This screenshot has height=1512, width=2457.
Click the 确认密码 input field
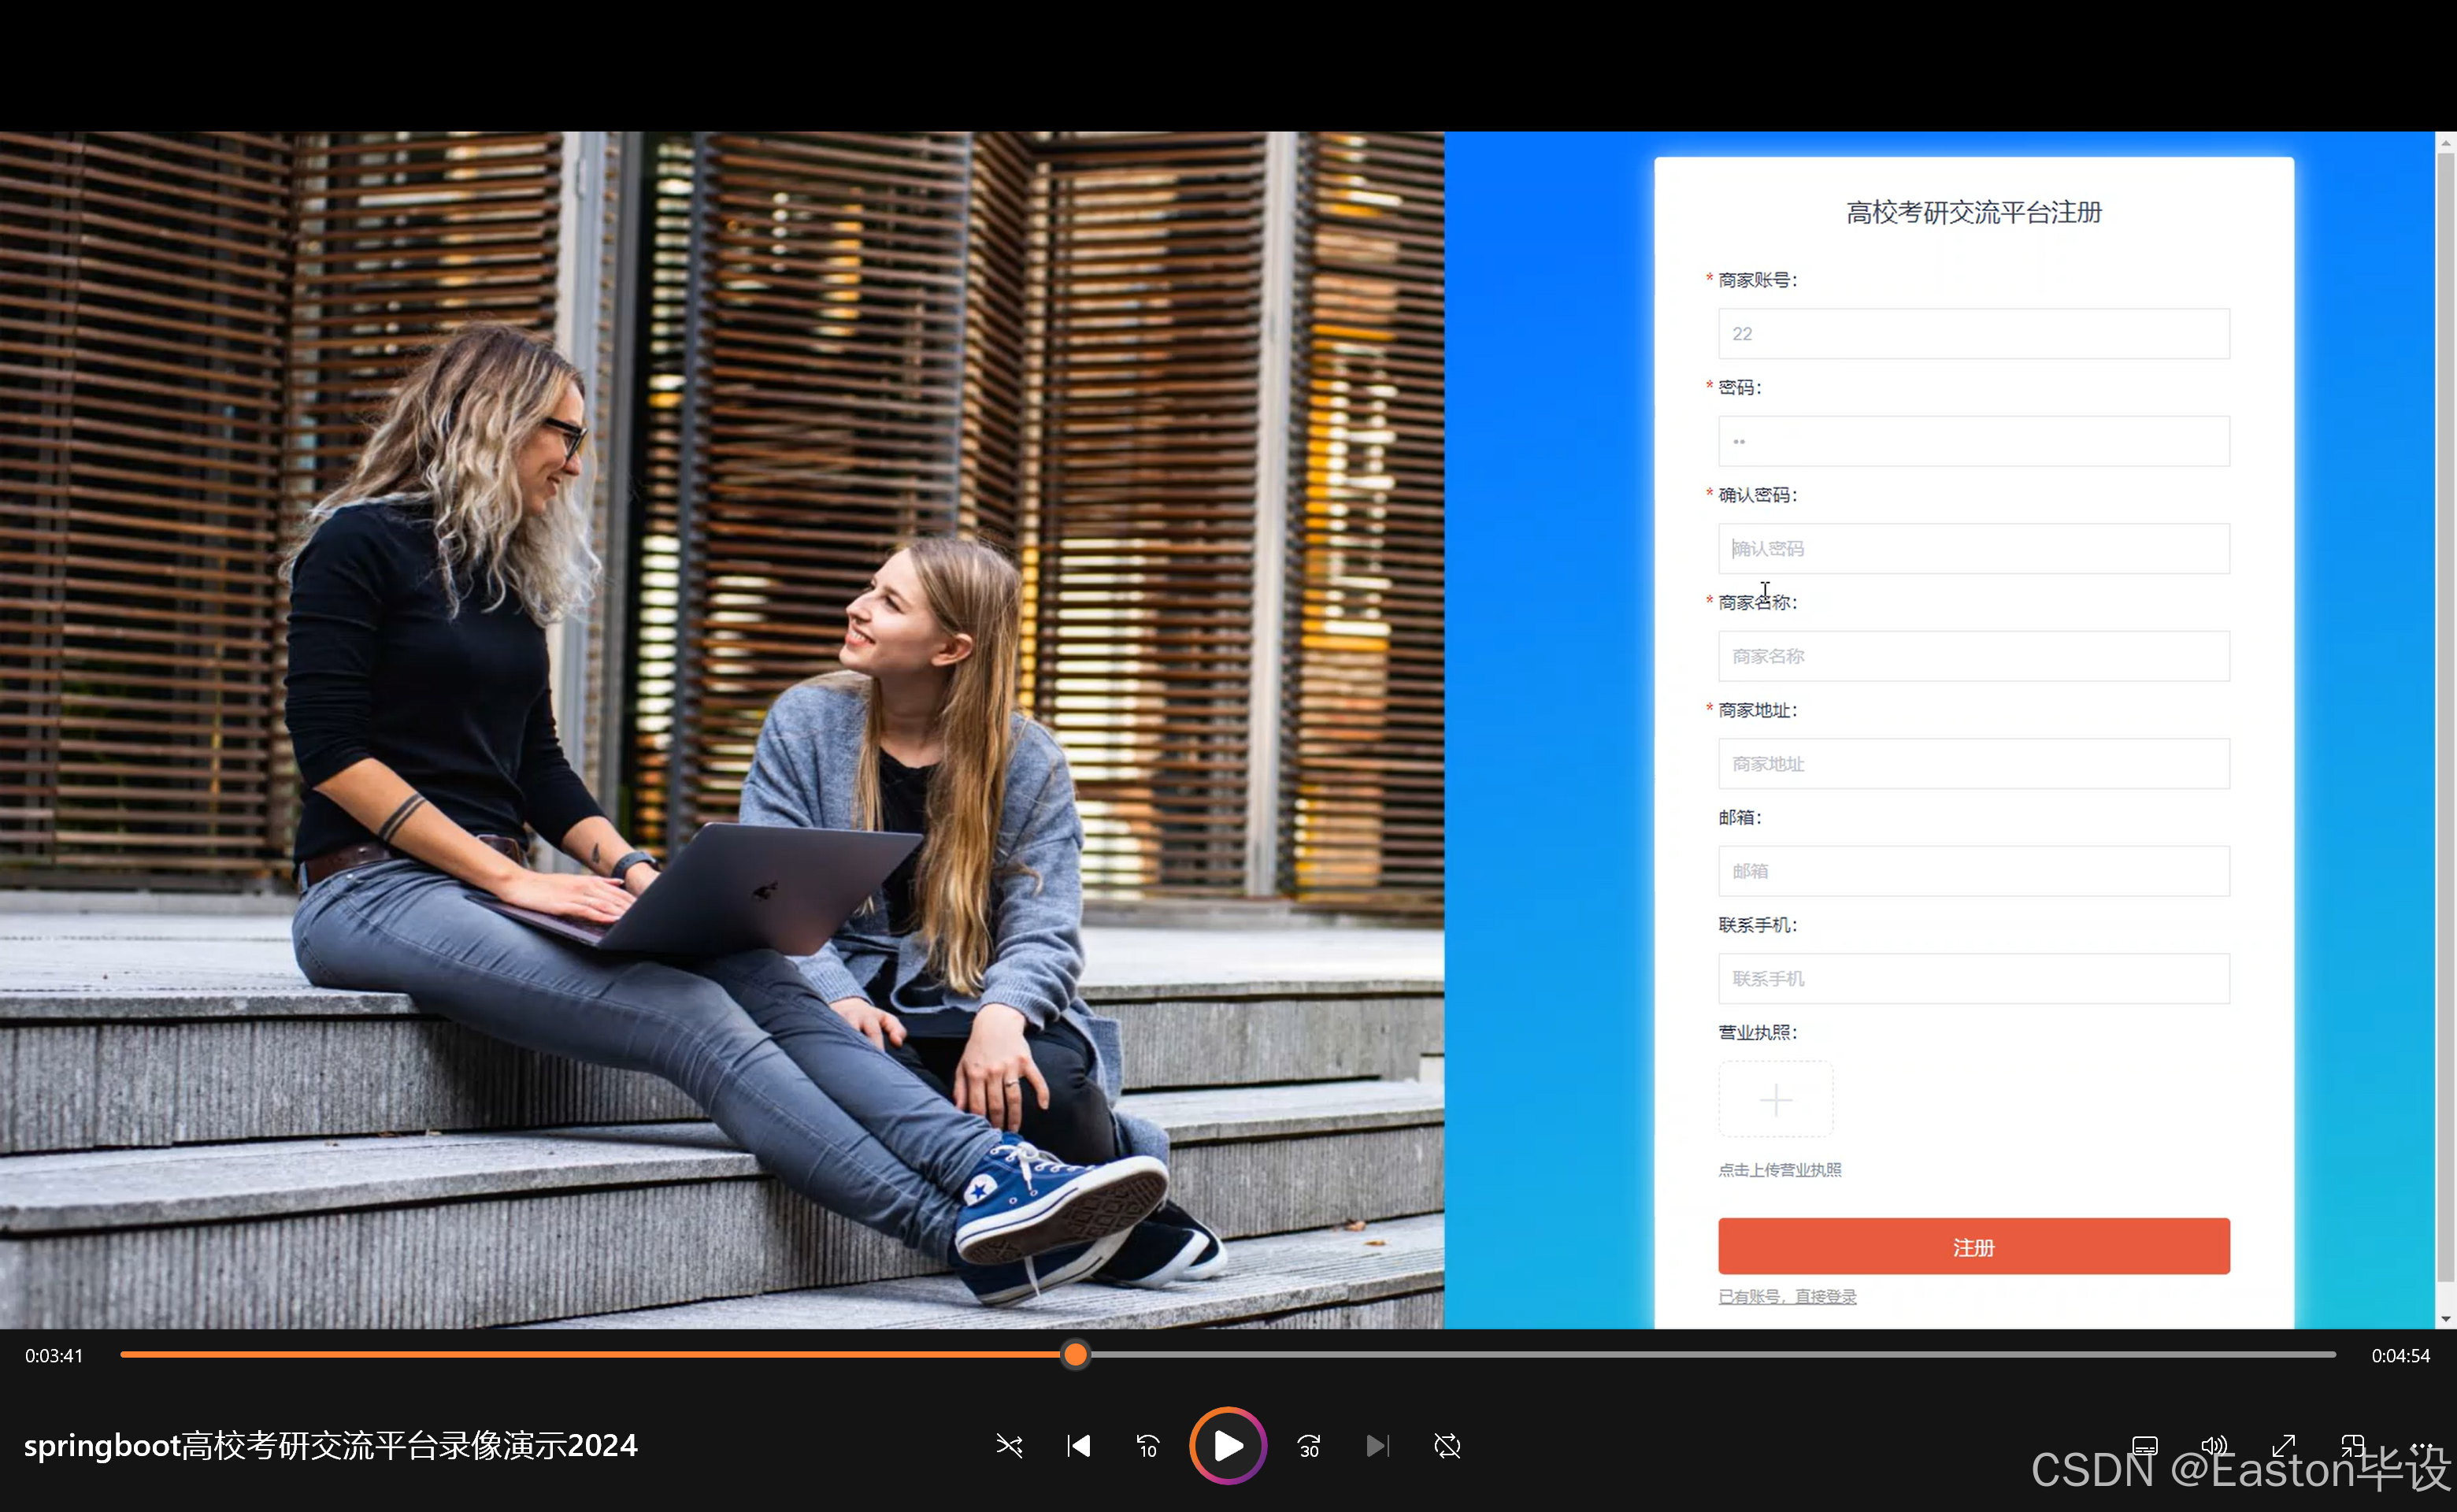point(1973,549)
